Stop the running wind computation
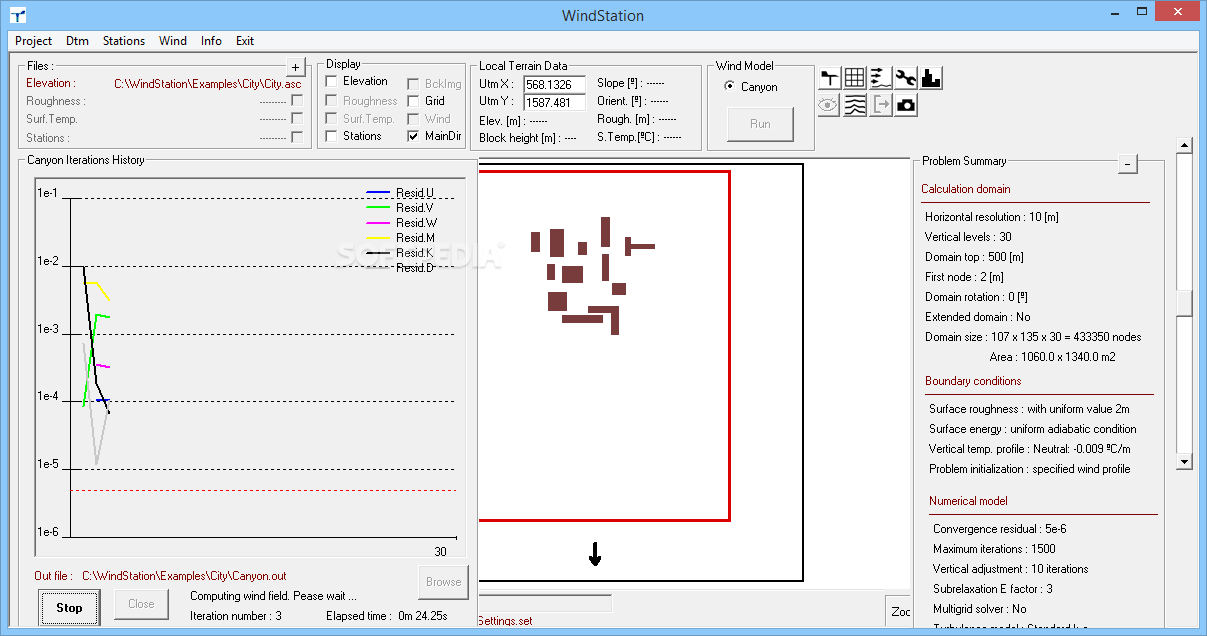The height and width of the screenshot is (636, 1207). pyautogui.click(x=70, y=607)
